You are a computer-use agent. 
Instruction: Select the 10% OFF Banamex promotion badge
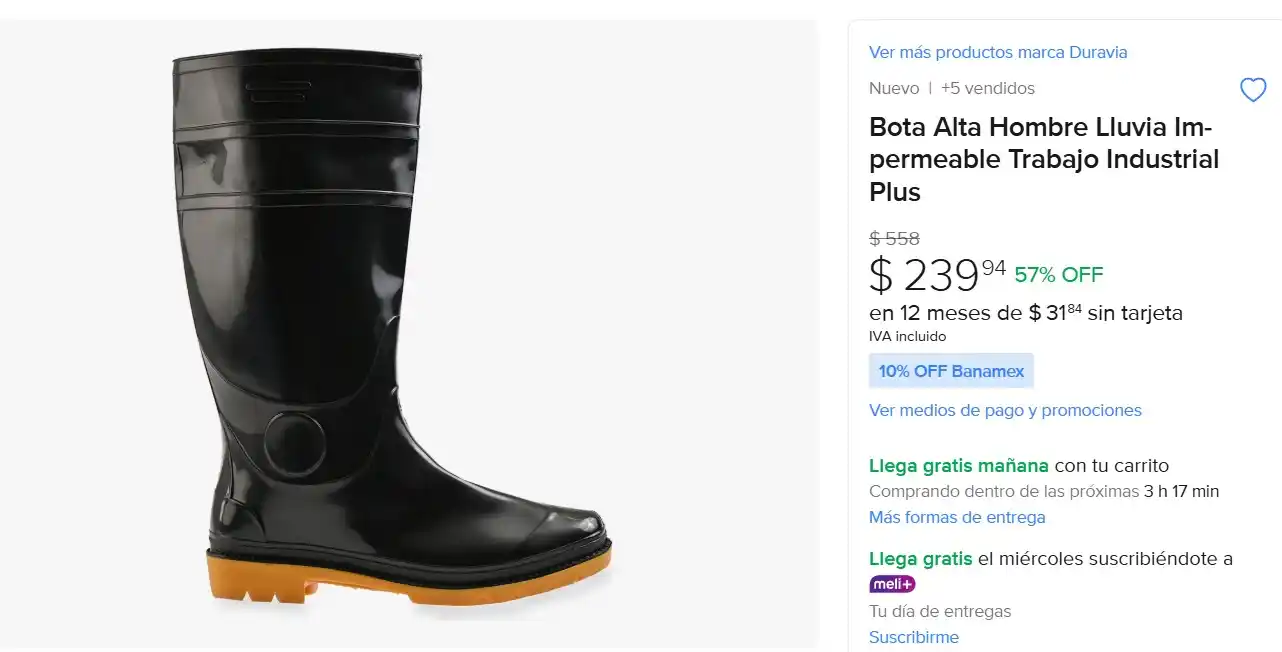951,371
